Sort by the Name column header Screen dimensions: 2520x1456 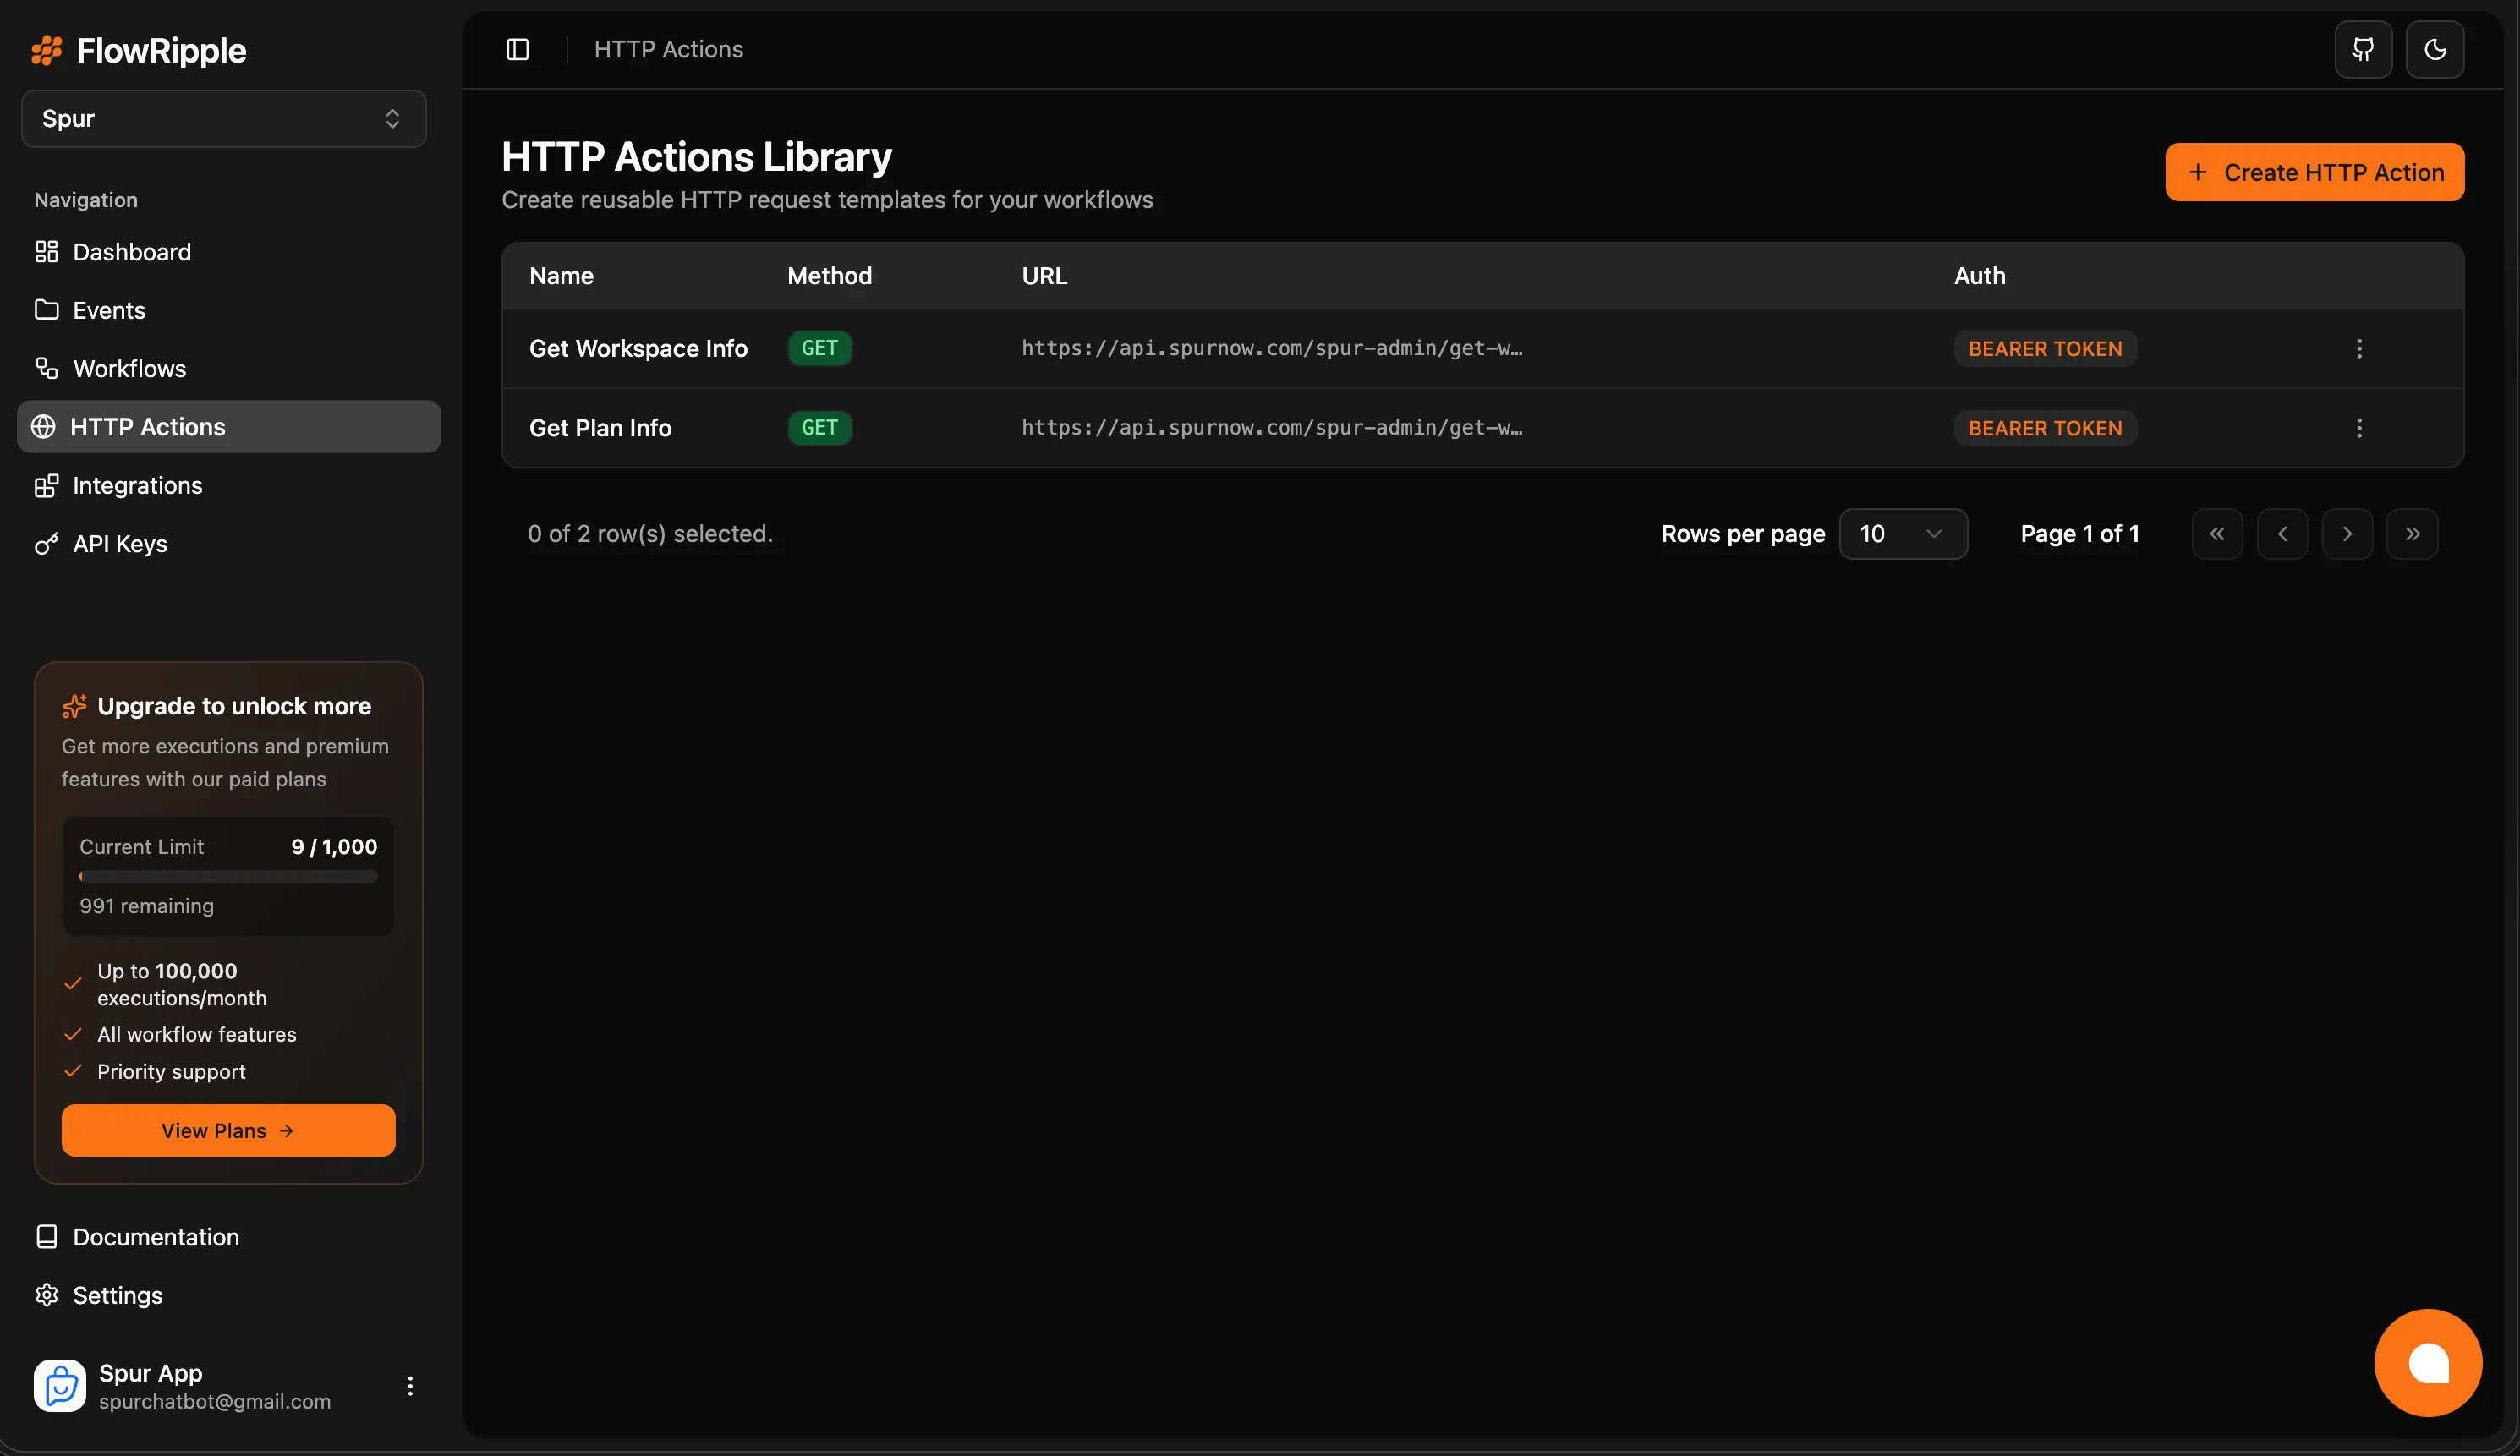561,276
